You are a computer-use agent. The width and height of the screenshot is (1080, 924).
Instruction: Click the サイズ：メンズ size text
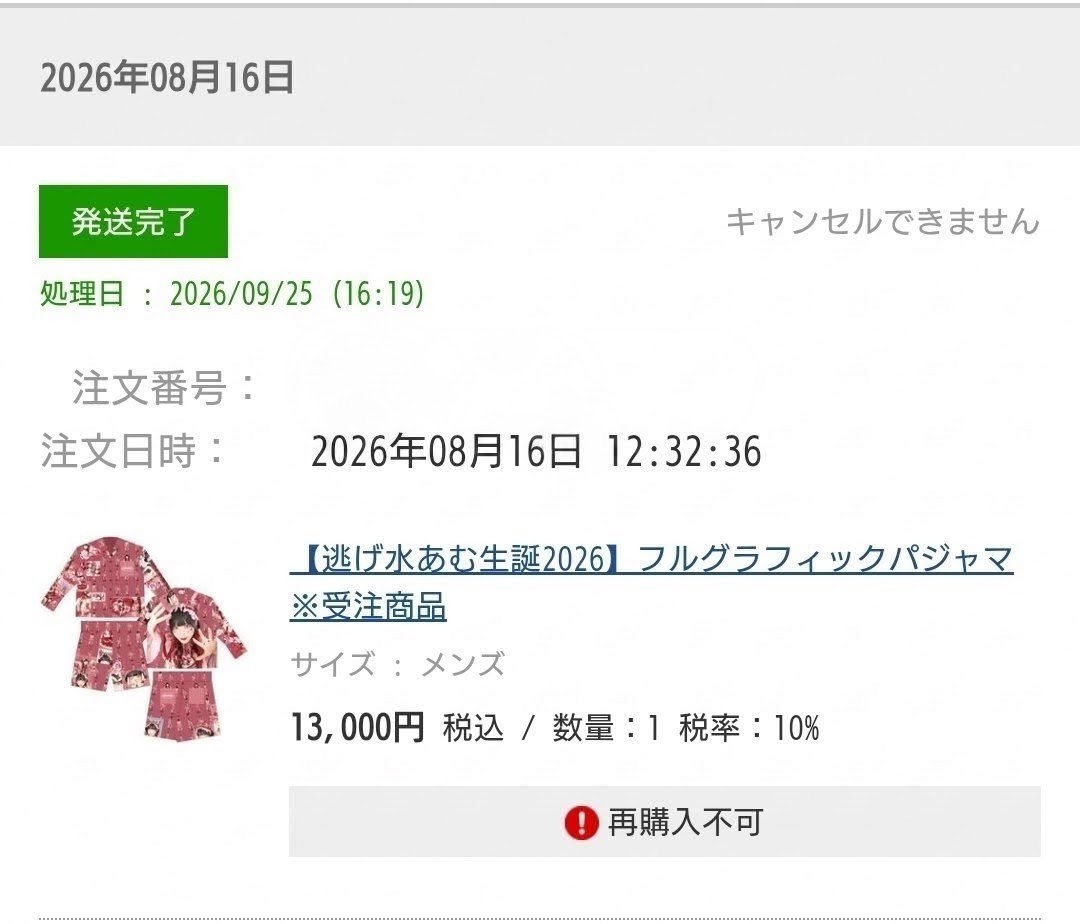[398, 664]
